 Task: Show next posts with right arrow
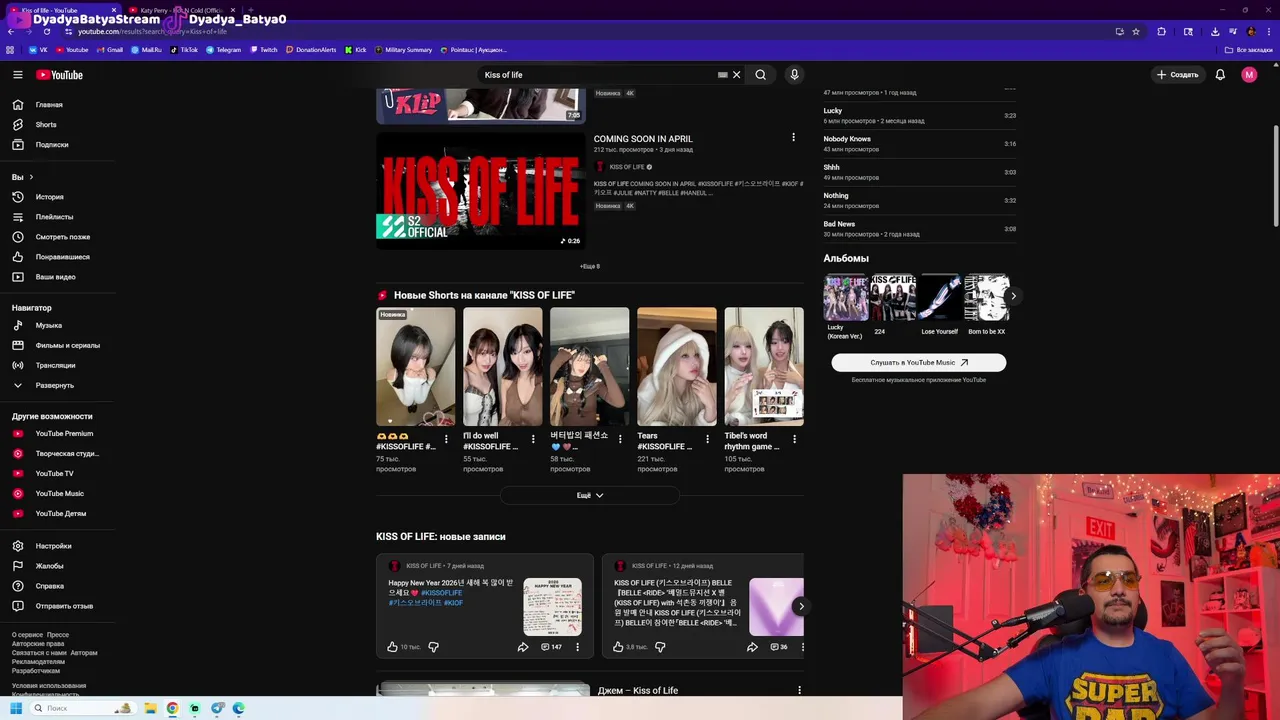(x=800, y=606)
